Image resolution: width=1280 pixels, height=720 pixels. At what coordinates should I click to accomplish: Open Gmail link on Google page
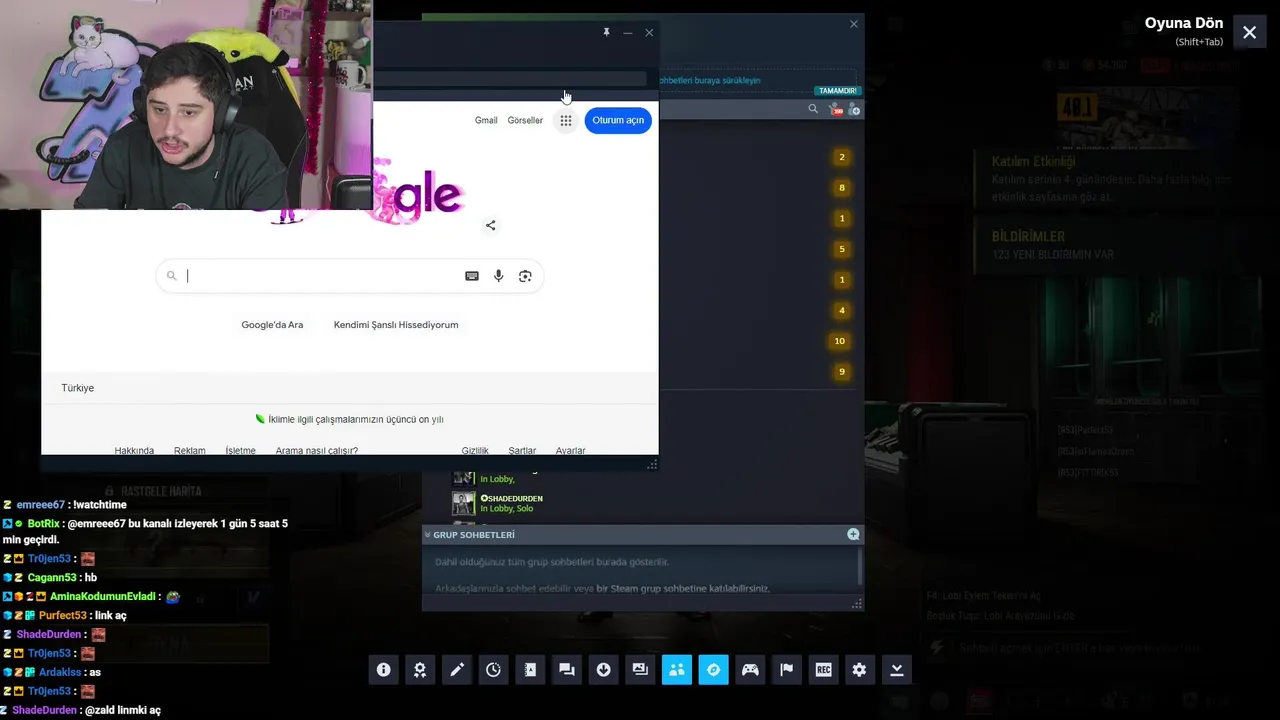tap(486, 120)
